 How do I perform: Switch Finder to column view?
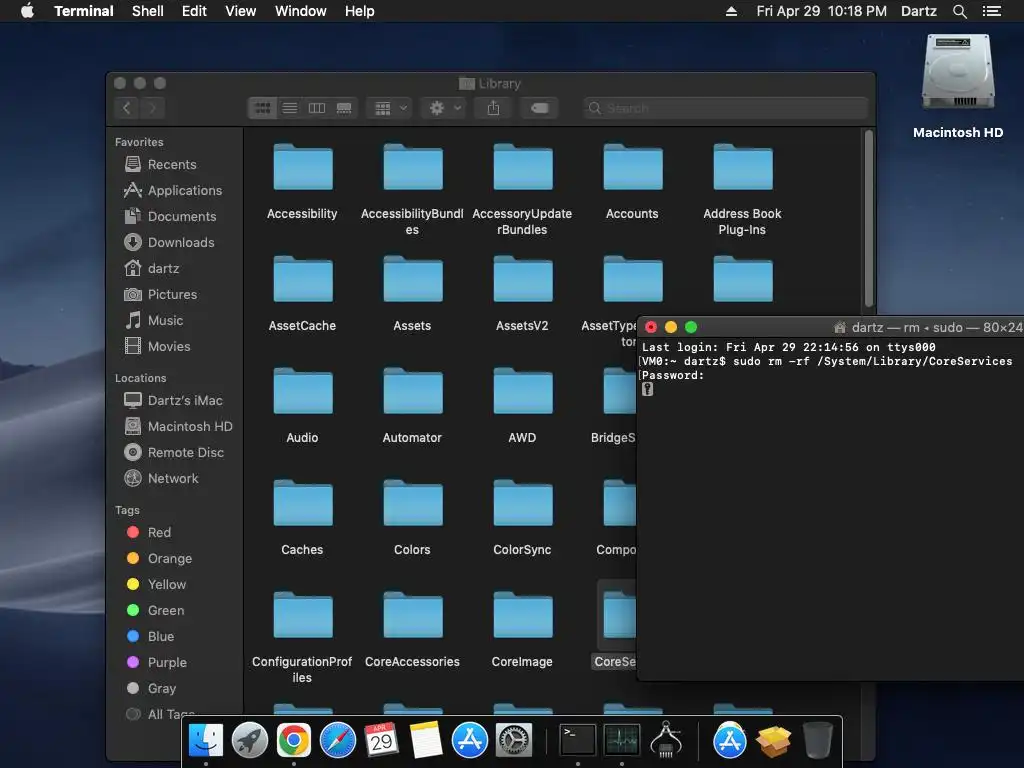point(317,108)
